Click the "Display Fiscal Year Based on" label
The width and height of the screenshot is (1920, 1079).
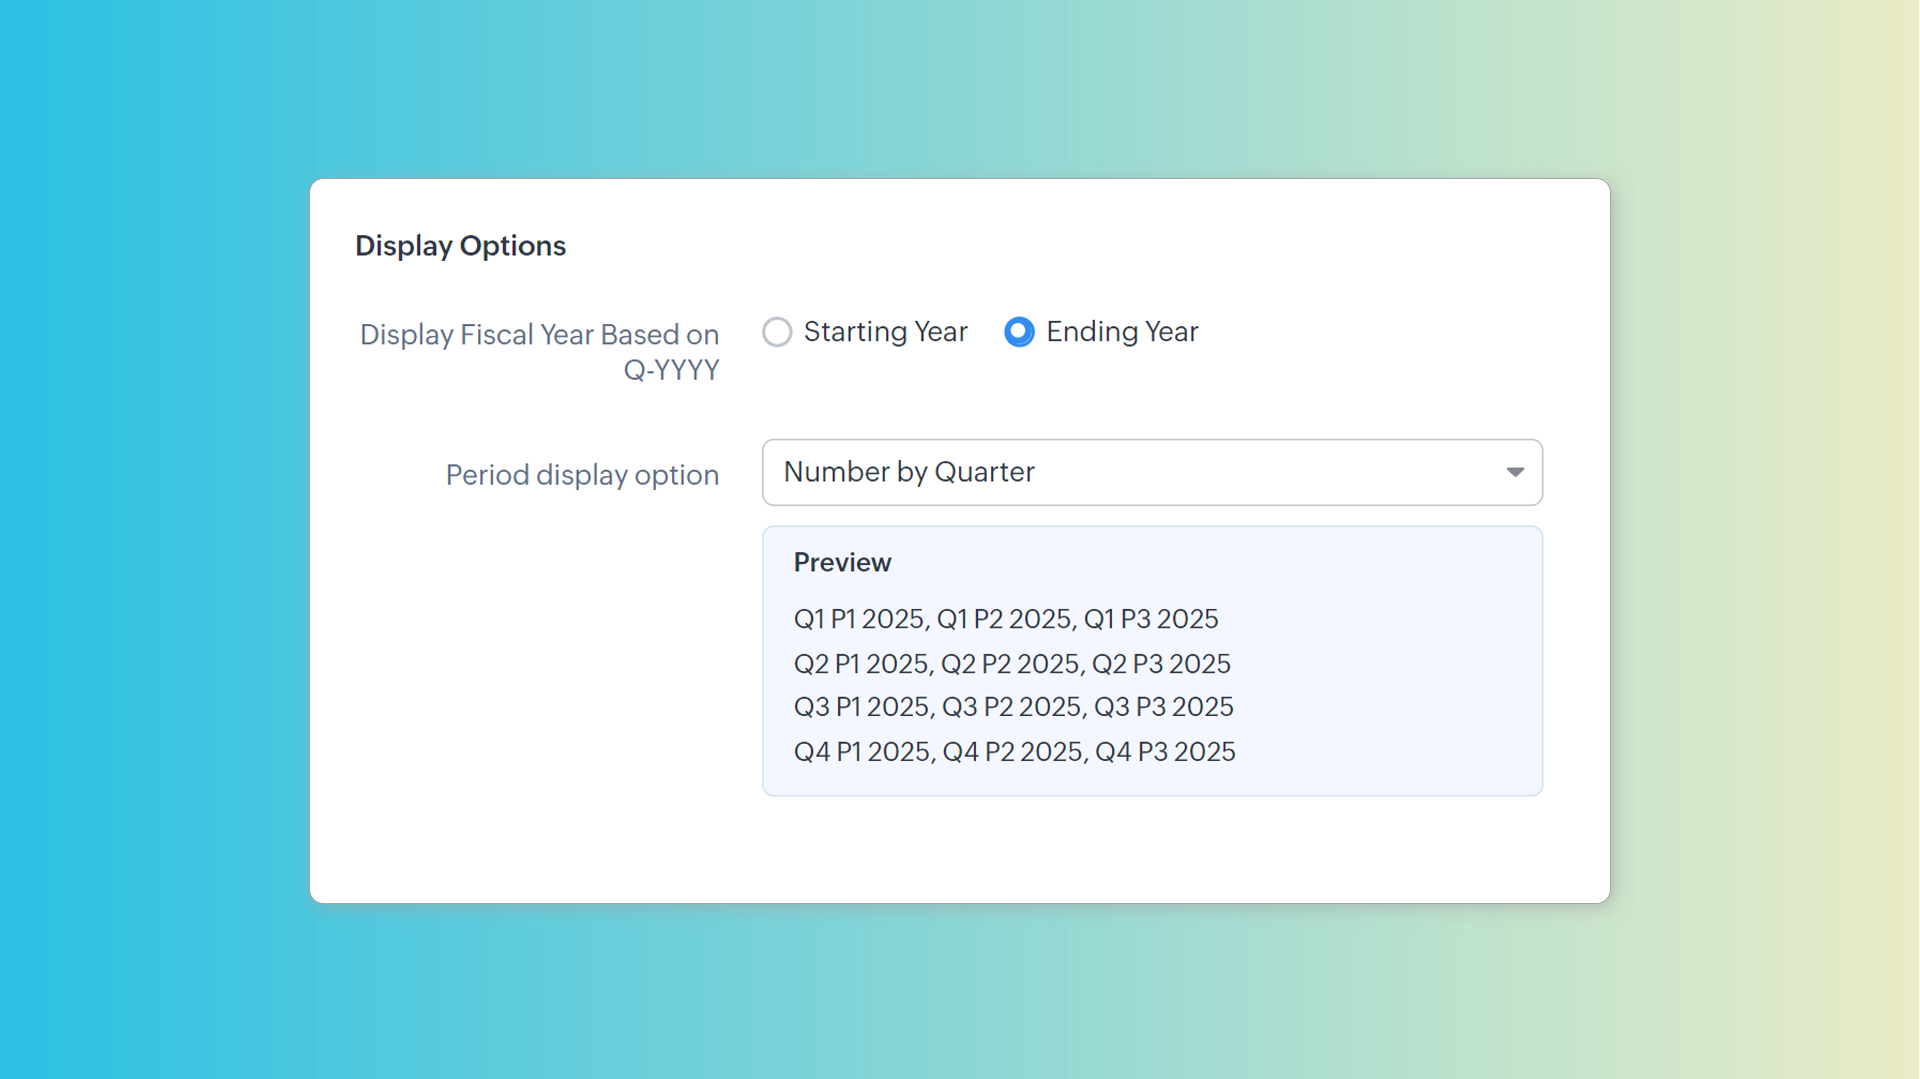(539, 335)
